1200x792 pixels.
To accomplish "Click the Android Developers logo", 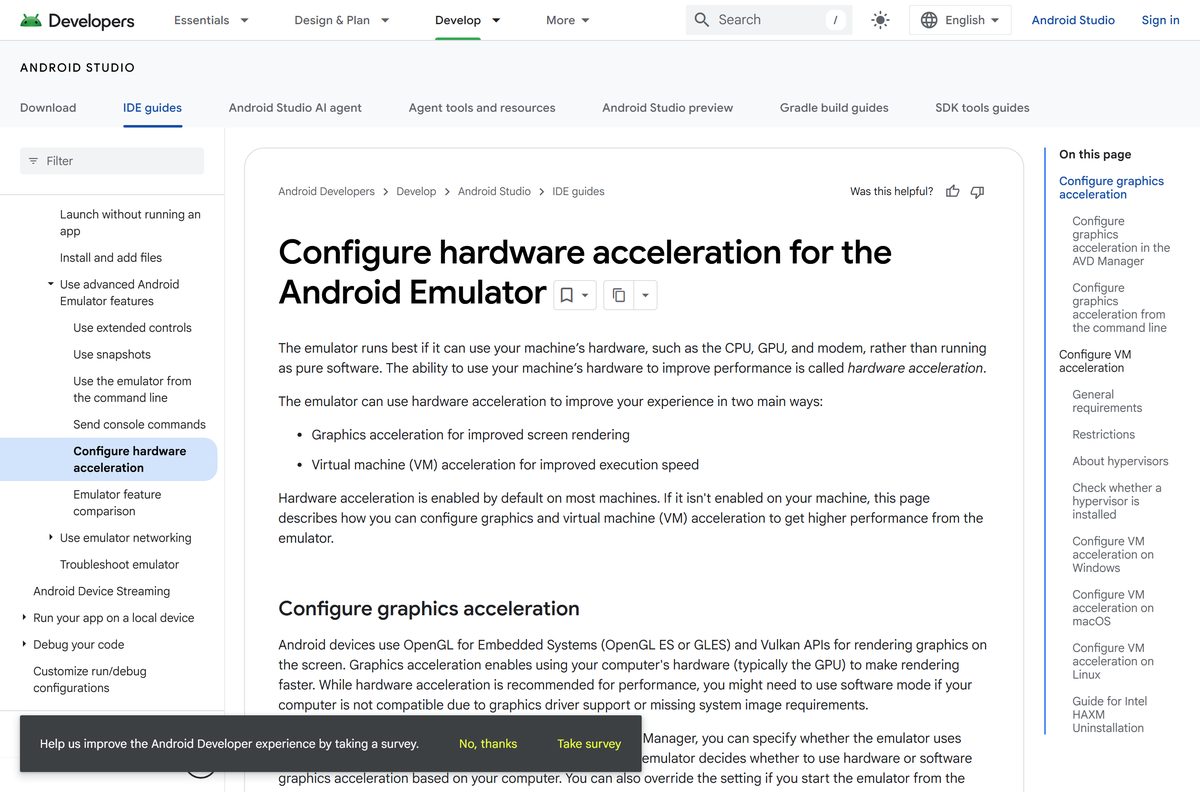I will 77,20.
